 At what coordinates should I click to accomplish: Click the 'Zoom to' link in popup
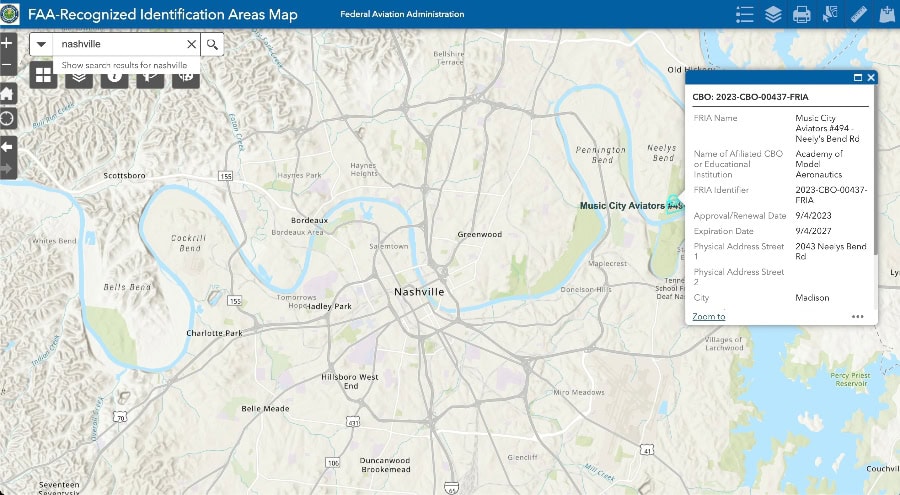709,316
